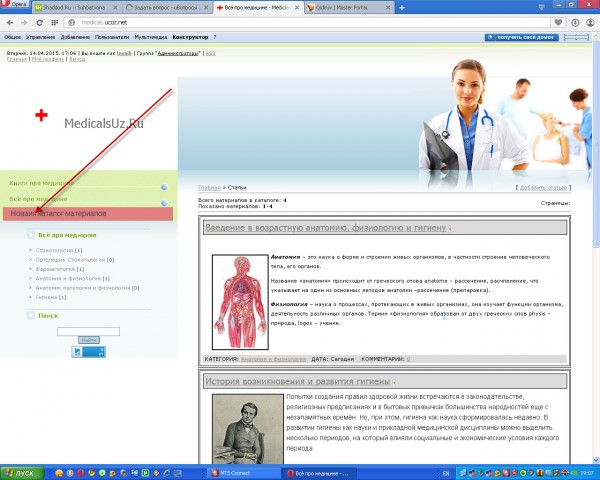Bookmark the page with the heart icon

[x=558, y=23]
